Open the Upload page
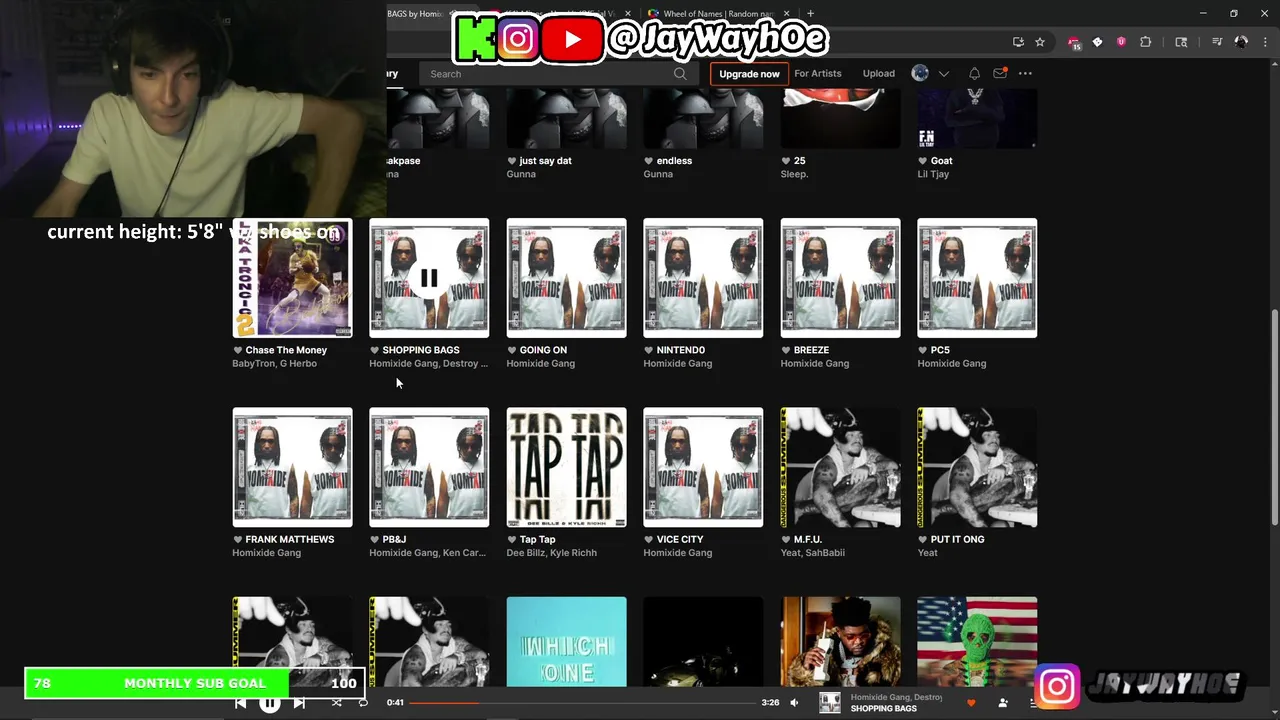The width and height of the screenshot is (1280, 720). coord(879,73)
